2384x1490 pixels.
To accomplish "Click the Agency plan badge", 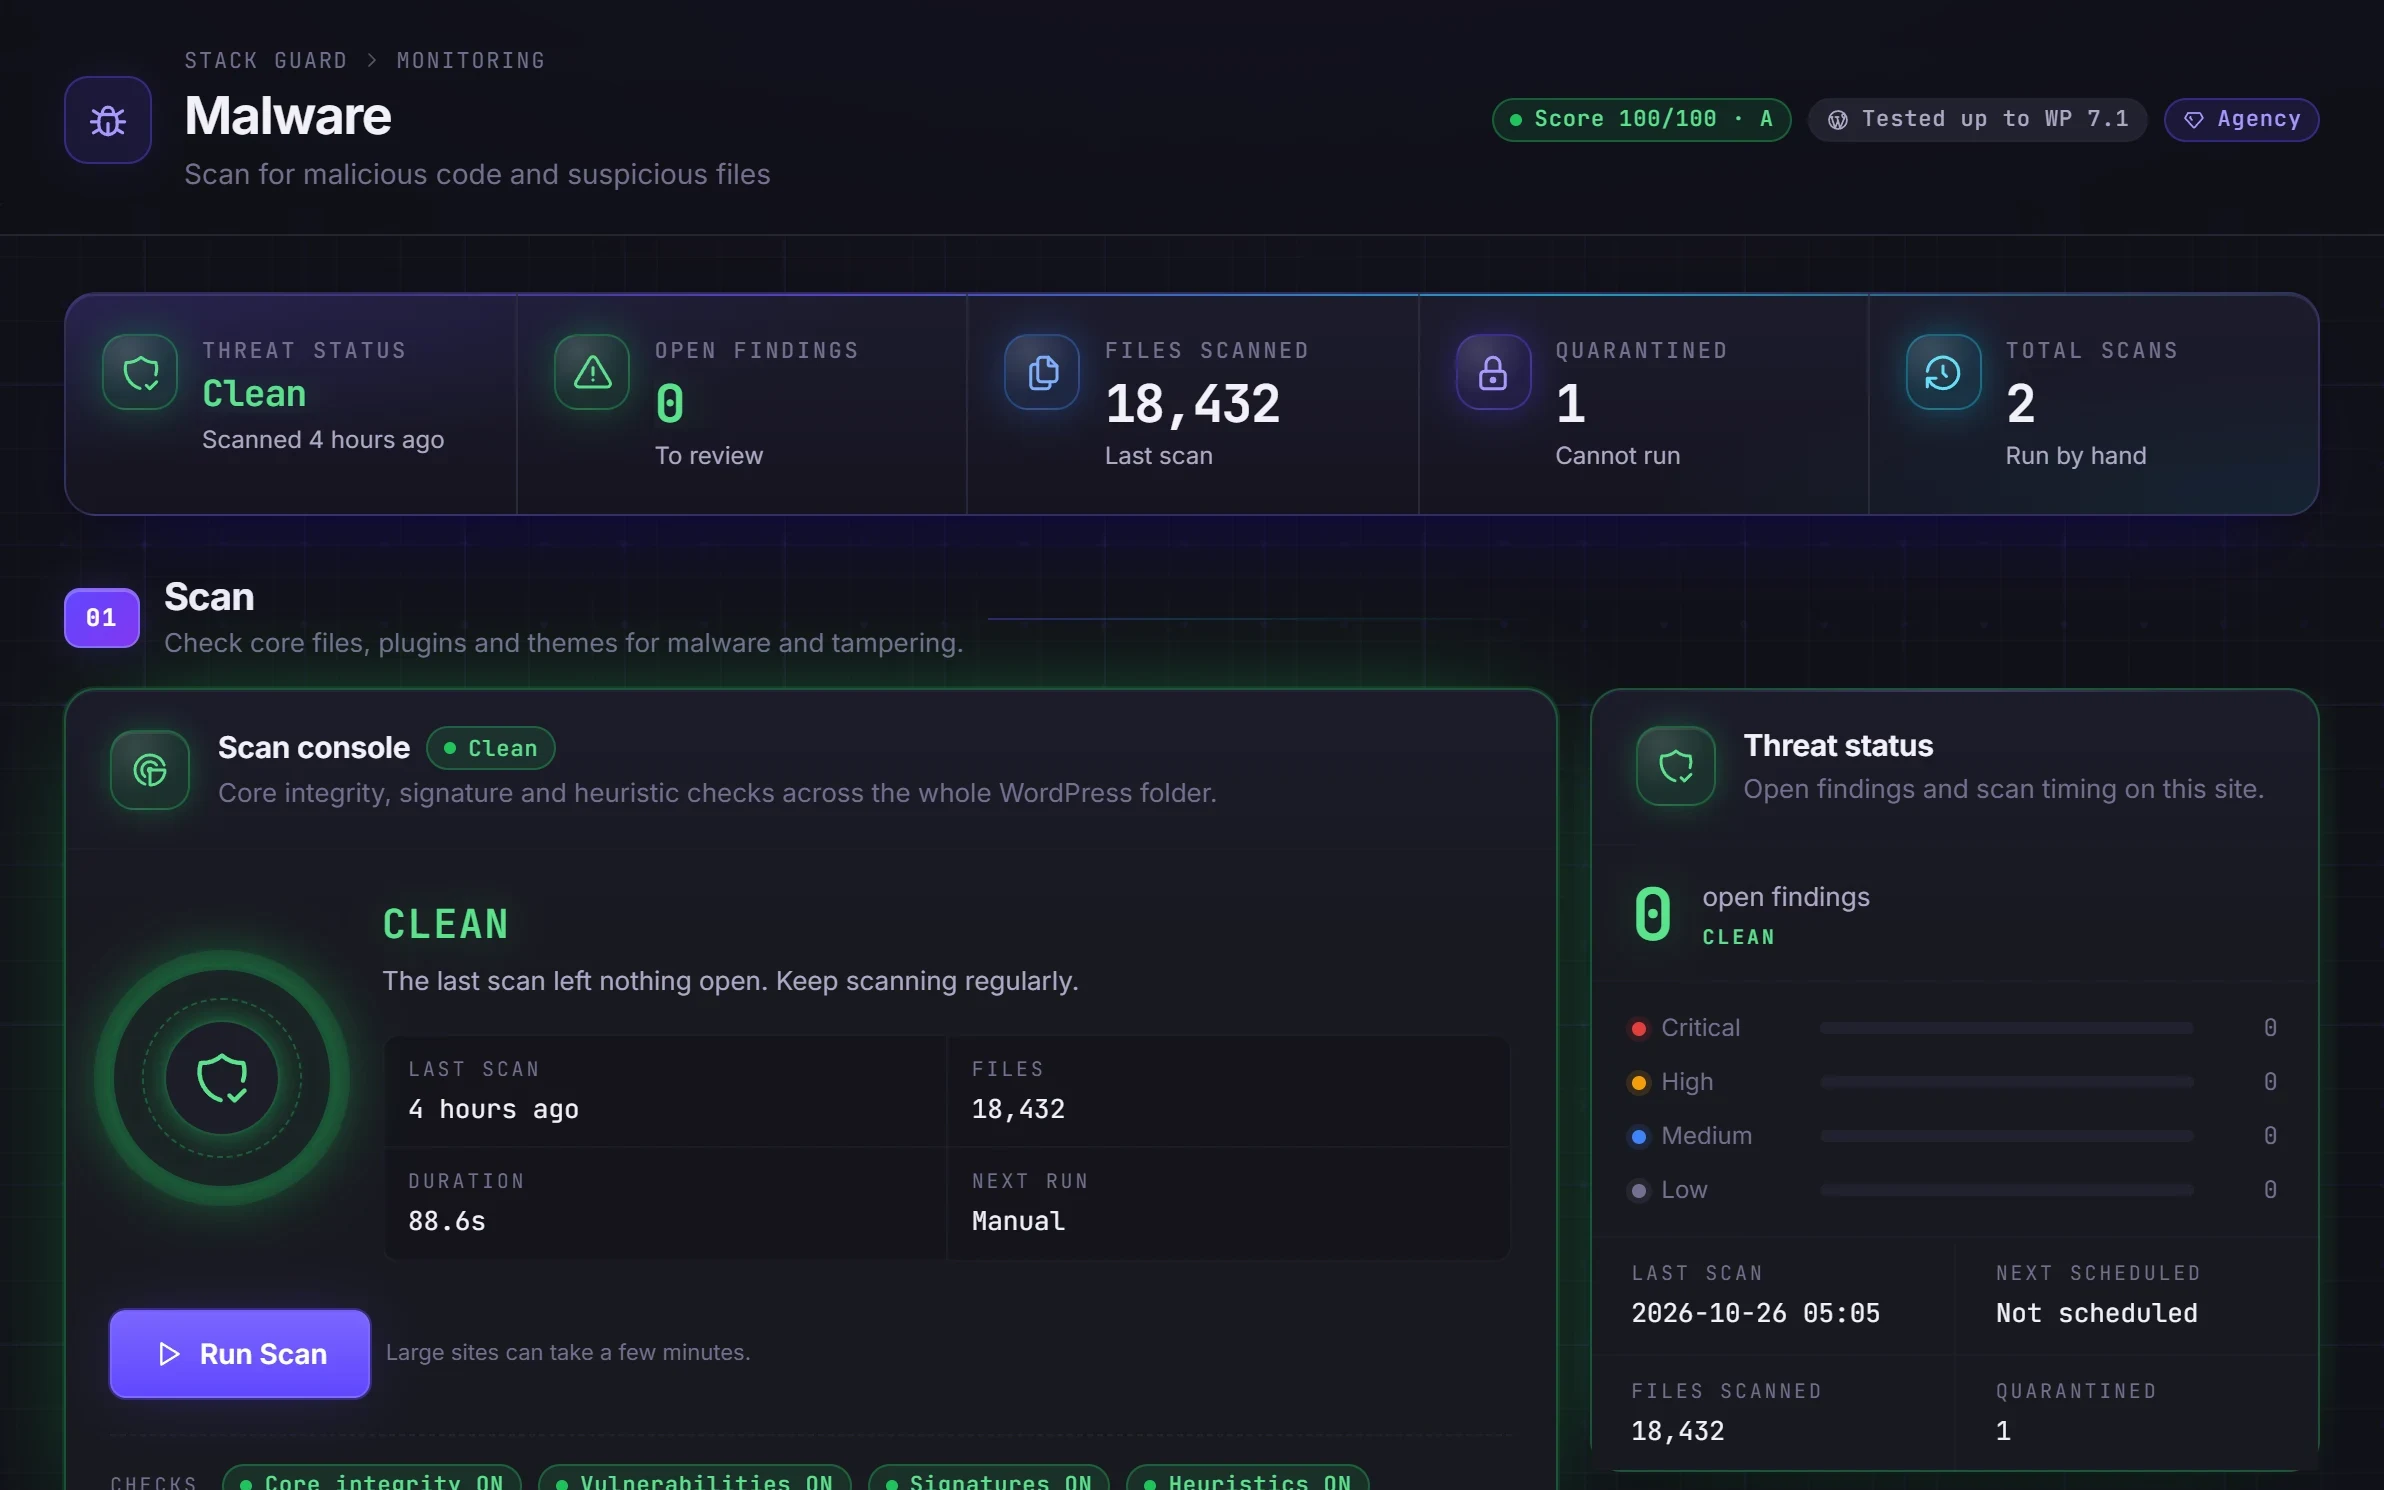I will tap(2241, 119).
